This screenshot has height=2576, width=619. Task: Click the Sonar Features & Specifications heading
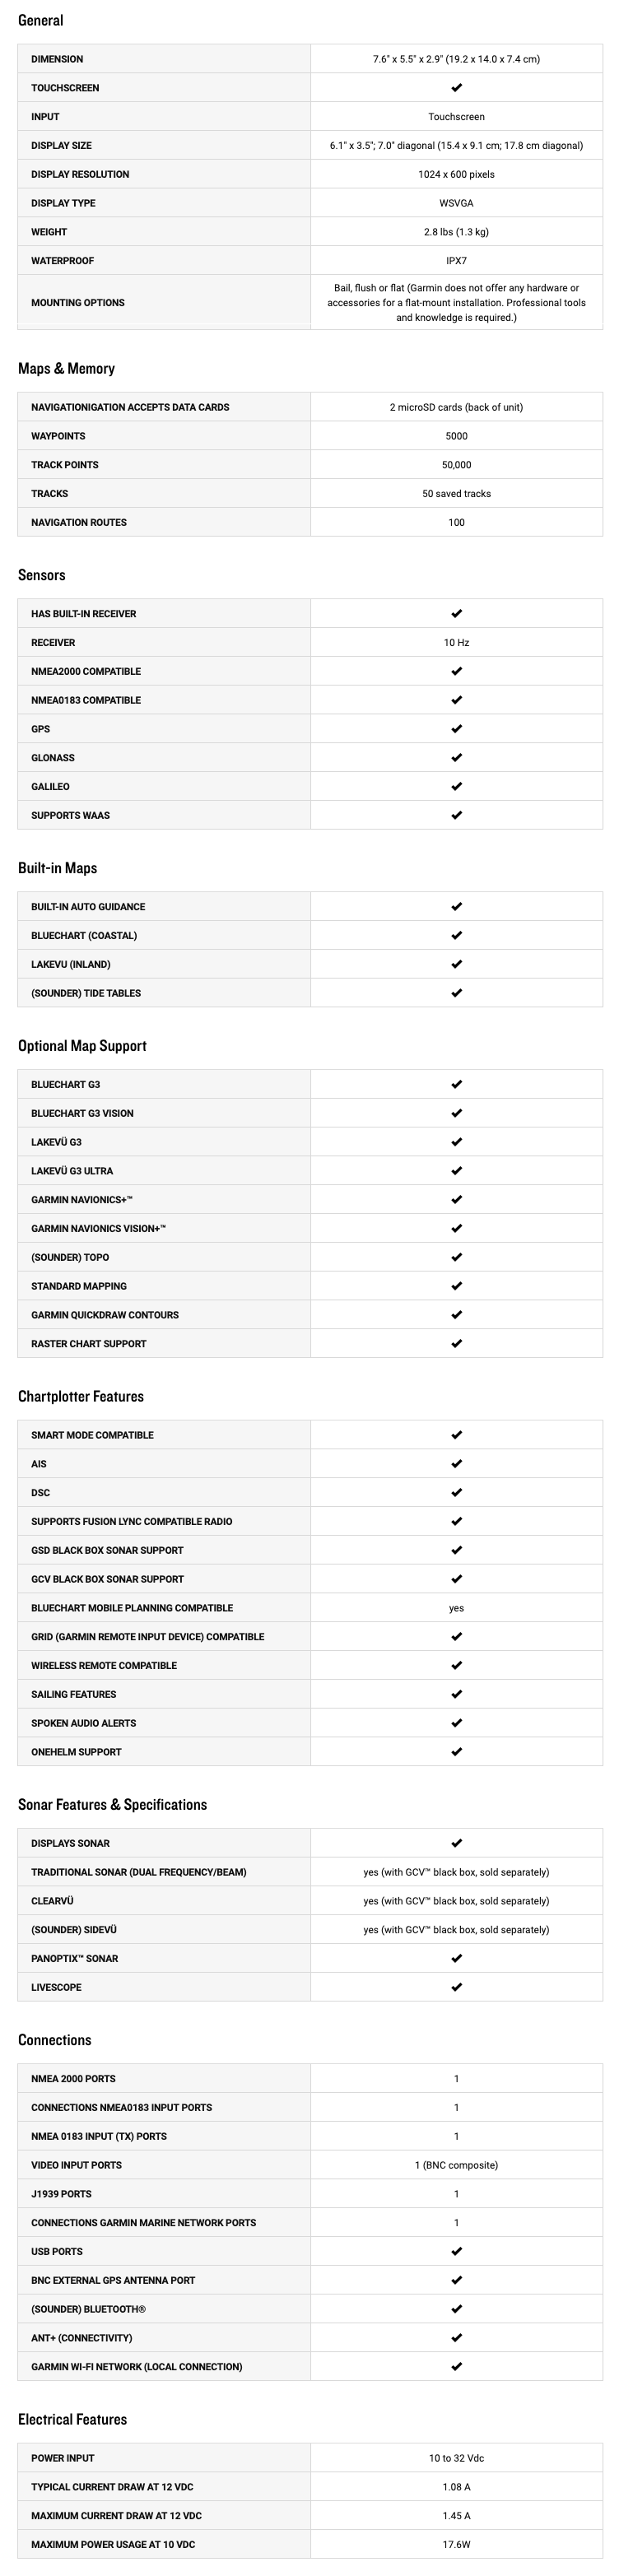(x=112, y=1805)
